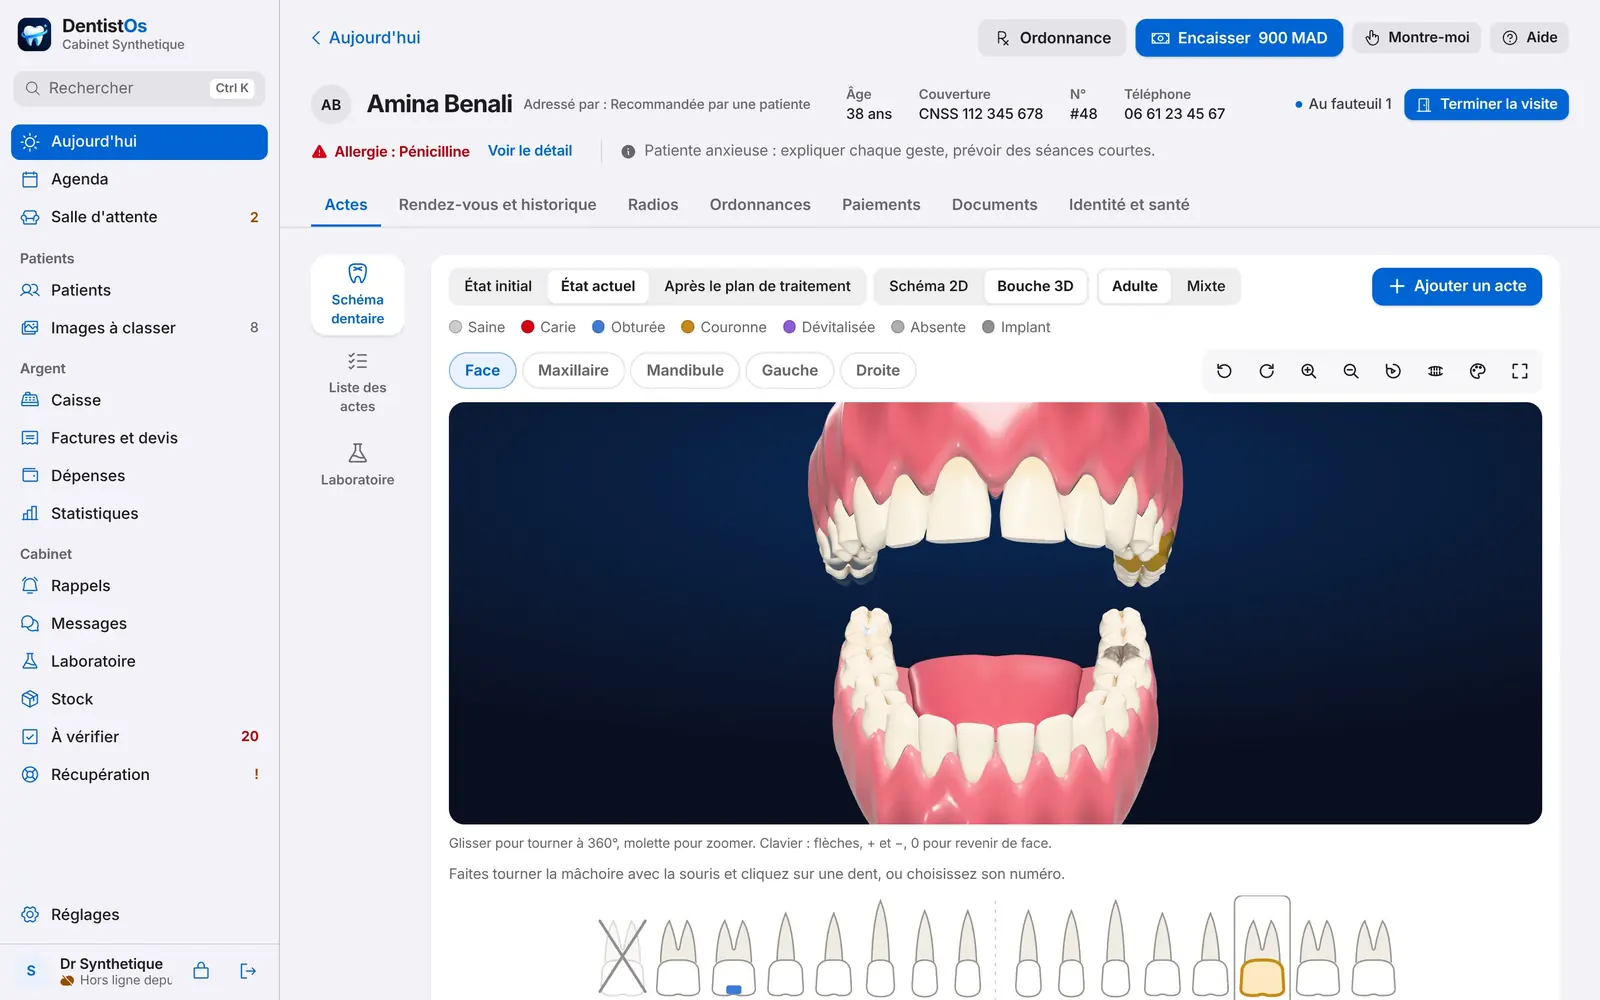Click Ajouter un acte button
Image resolution: width=1600 pixels, height=1000 pixels.
tap(1457, 286)
